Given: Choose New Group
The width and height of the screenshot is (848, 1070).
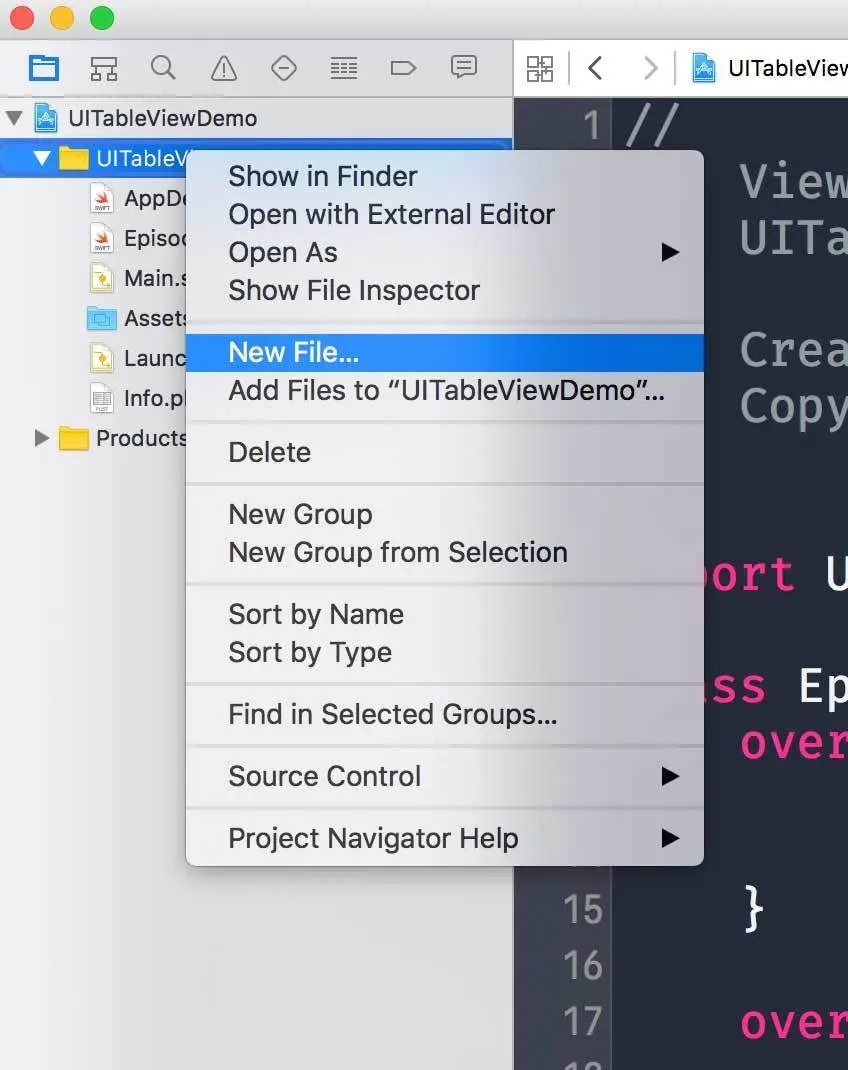Looking at the screenshot, I should point(444,515).
